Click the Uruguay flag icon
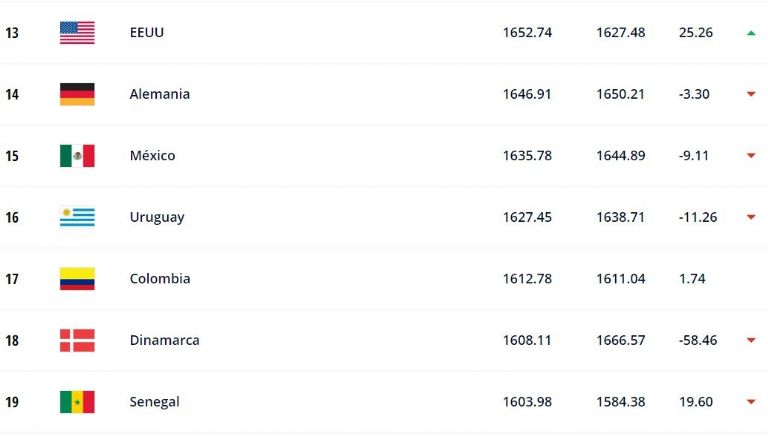Viewport: 768px width, 436px height. tap(77, 217)
